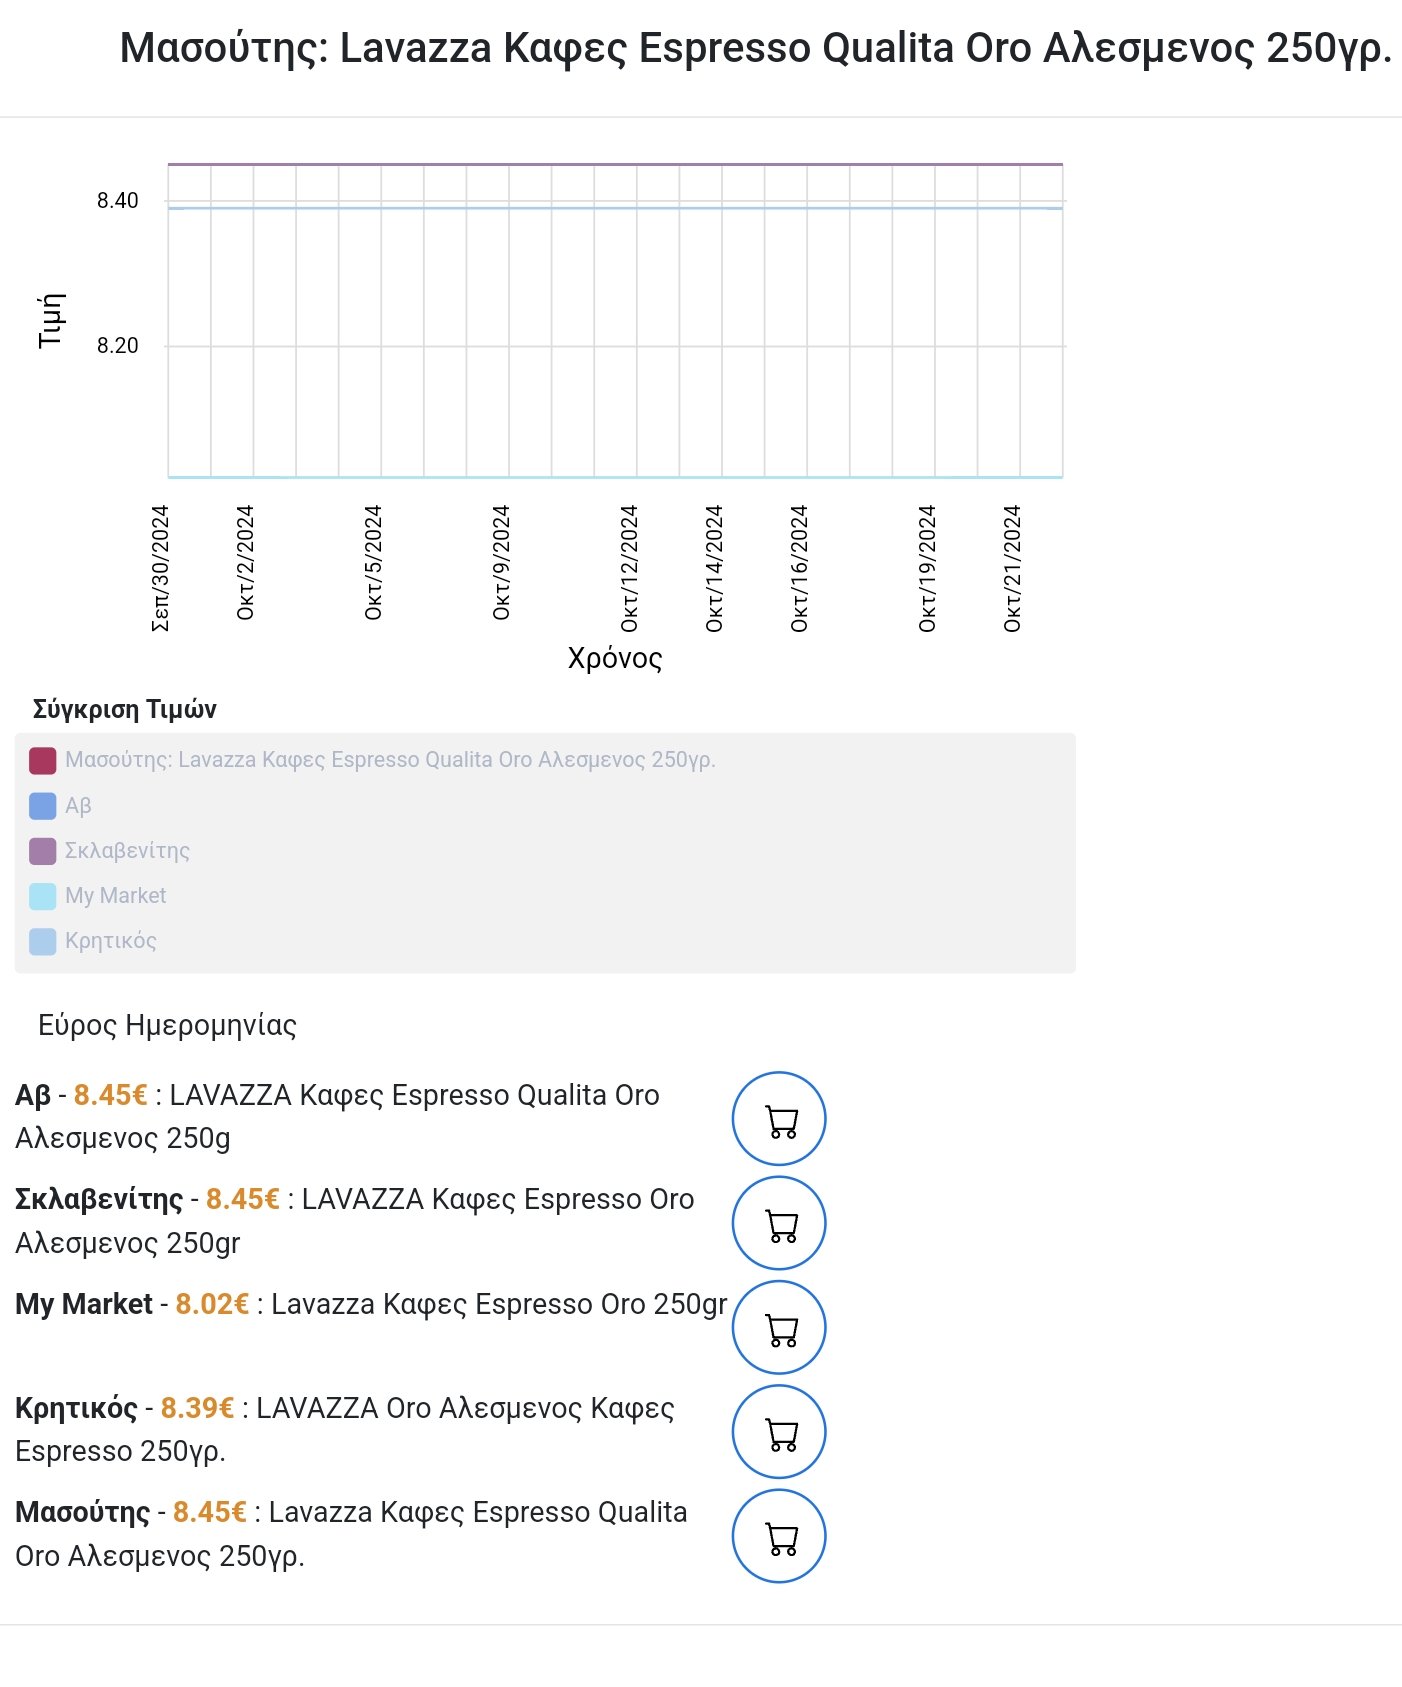Add the Μασούτης Lavazza product to cart
Screen dimensions: 1402x1687
[x=779, y=1536]
